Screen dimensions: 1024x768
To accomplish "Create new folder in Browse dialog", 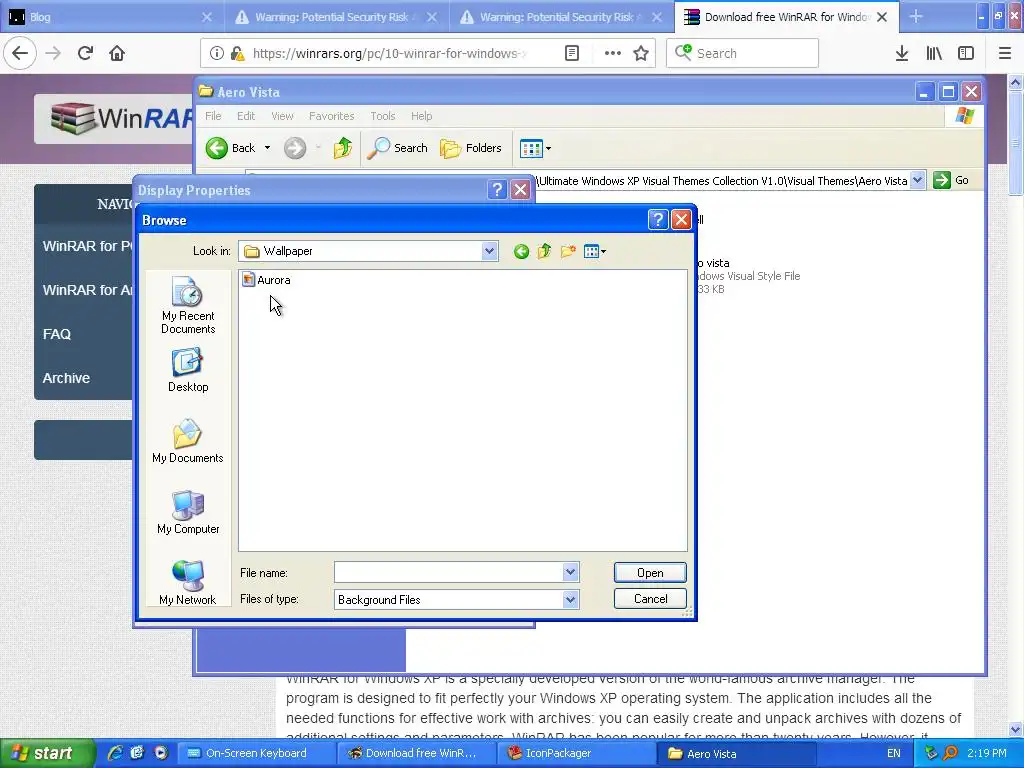I will tap(568, 251).
